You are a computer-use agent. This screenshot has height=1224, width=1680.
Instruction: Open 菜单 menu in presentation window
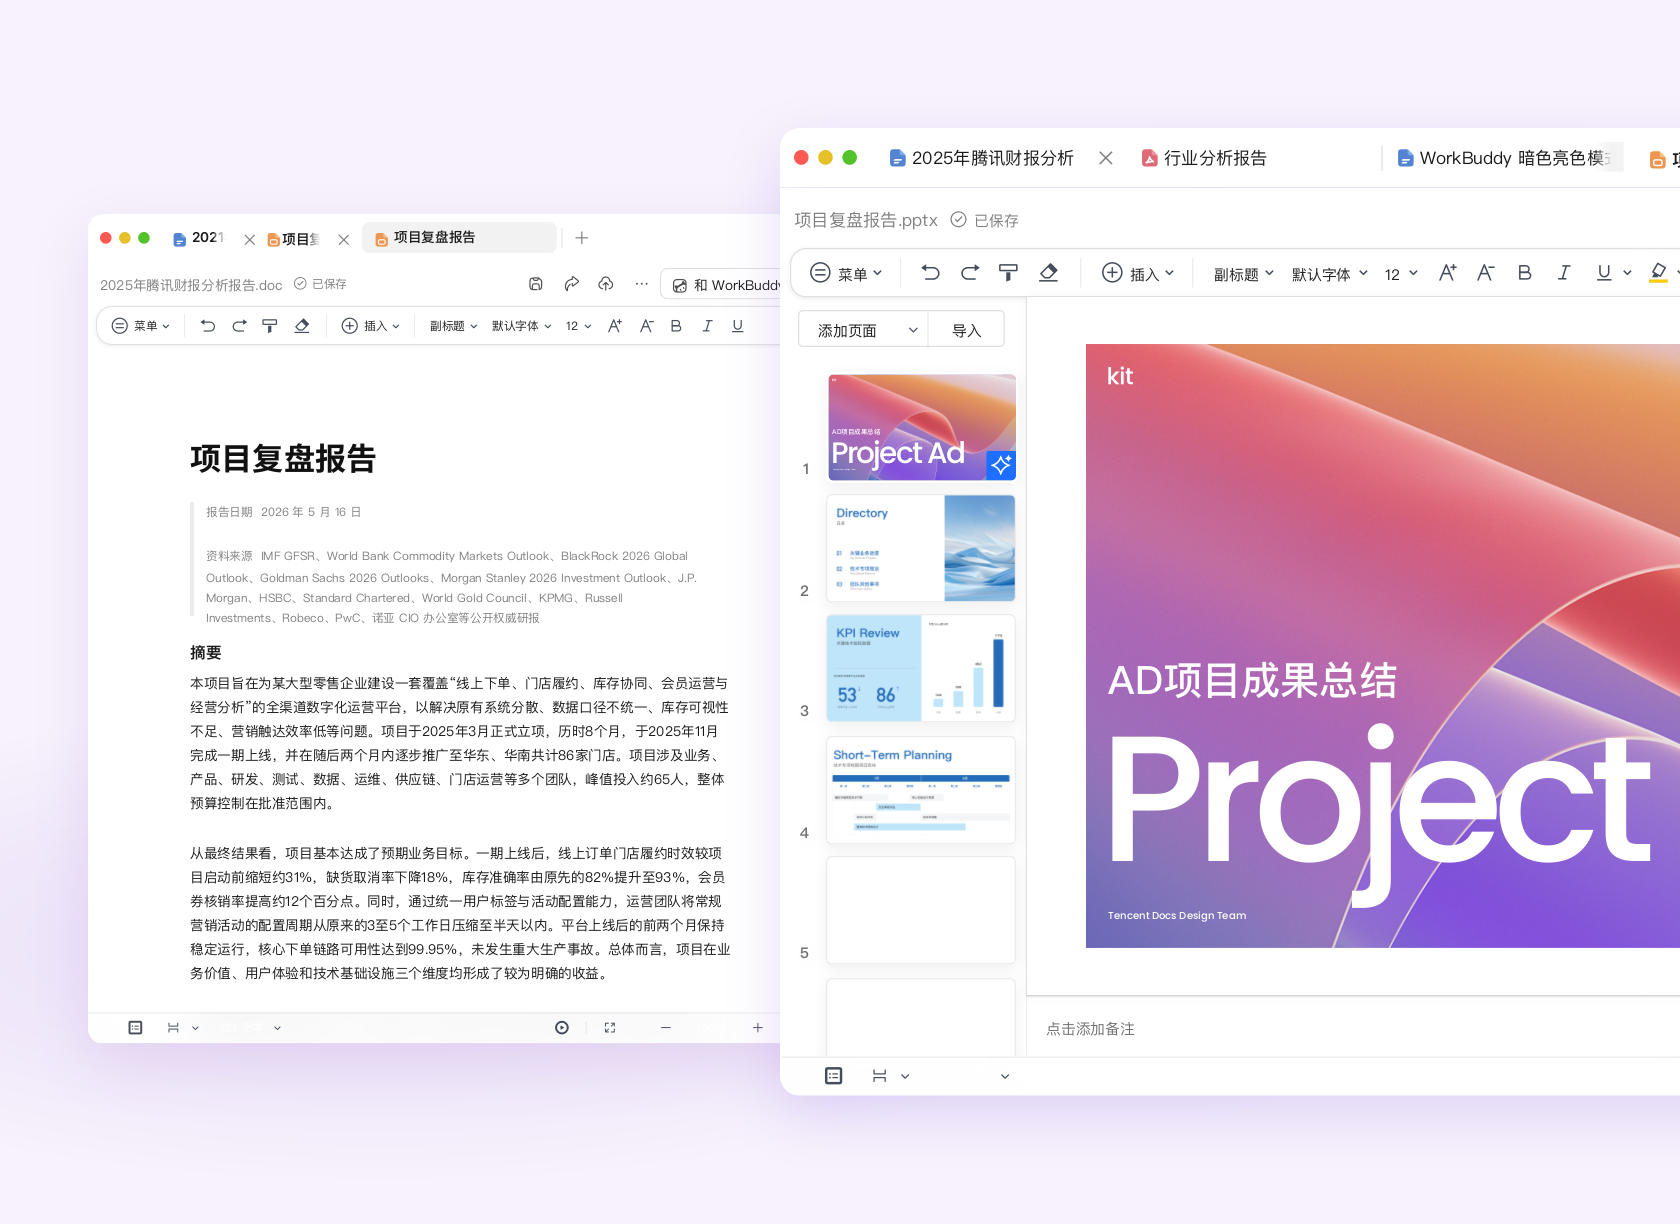(846, 273)
